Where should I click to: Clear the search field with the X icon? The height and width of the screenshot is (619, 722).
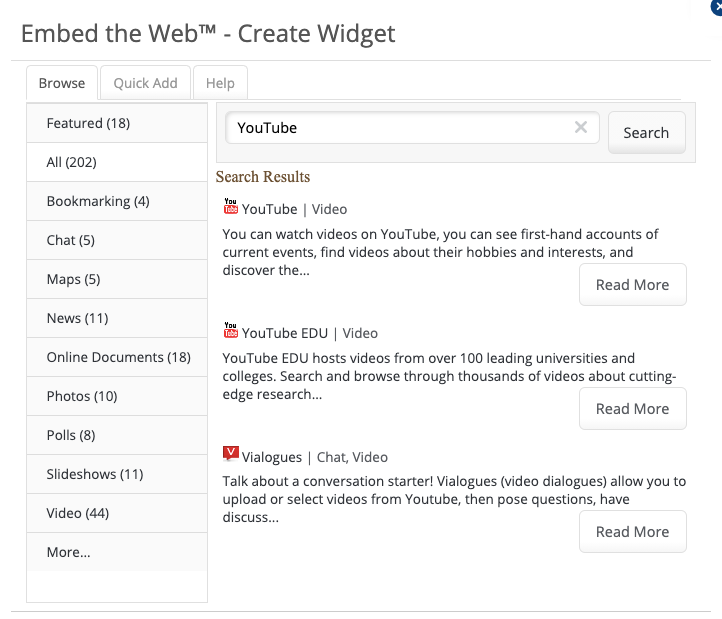point(581,127)
